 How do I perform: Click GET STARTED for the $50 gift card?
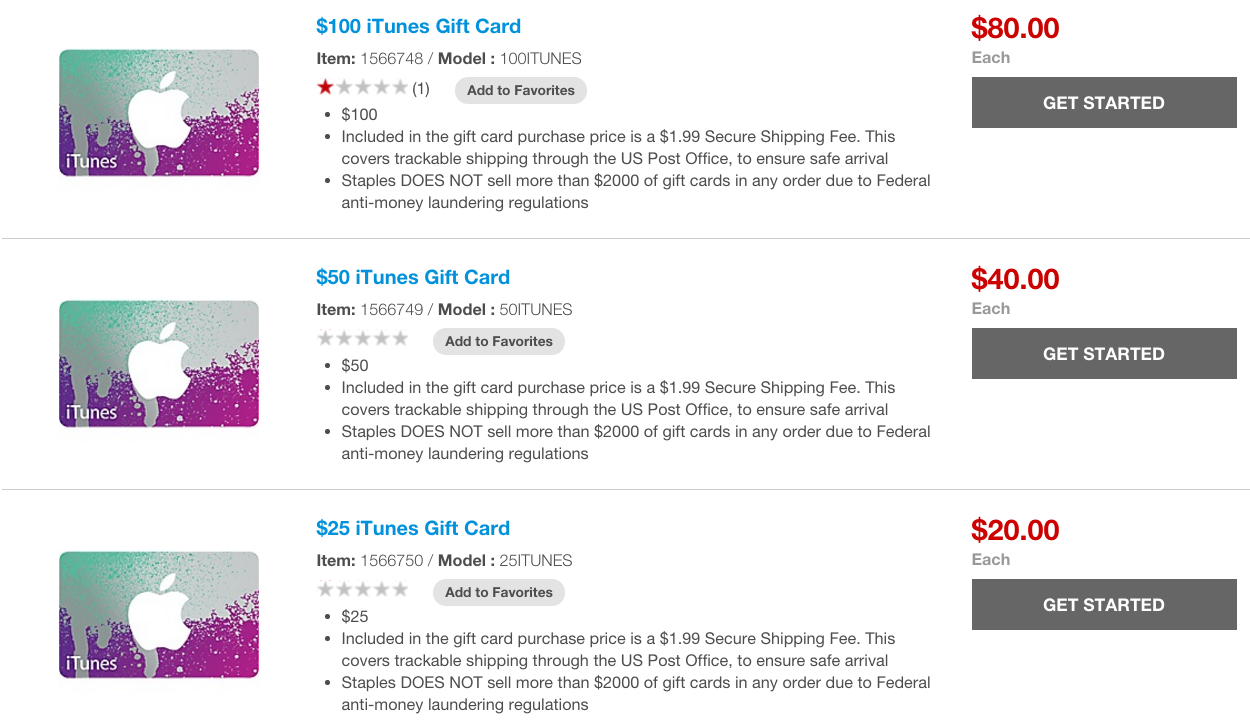point(1103,353)
